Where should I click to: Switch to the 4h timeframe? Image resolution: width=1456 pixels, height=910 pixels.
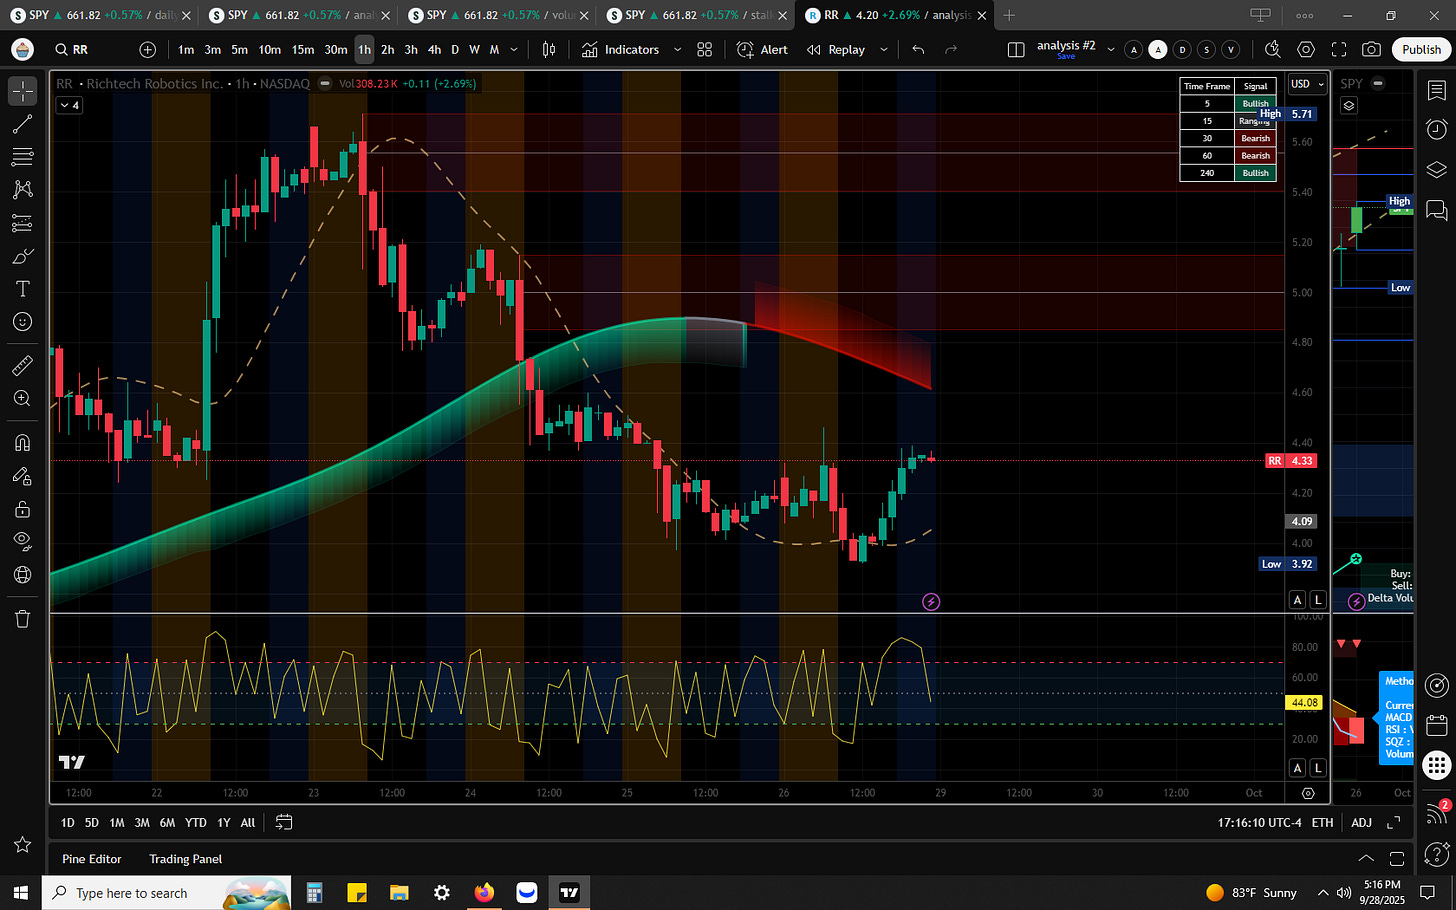coord(434,49)
